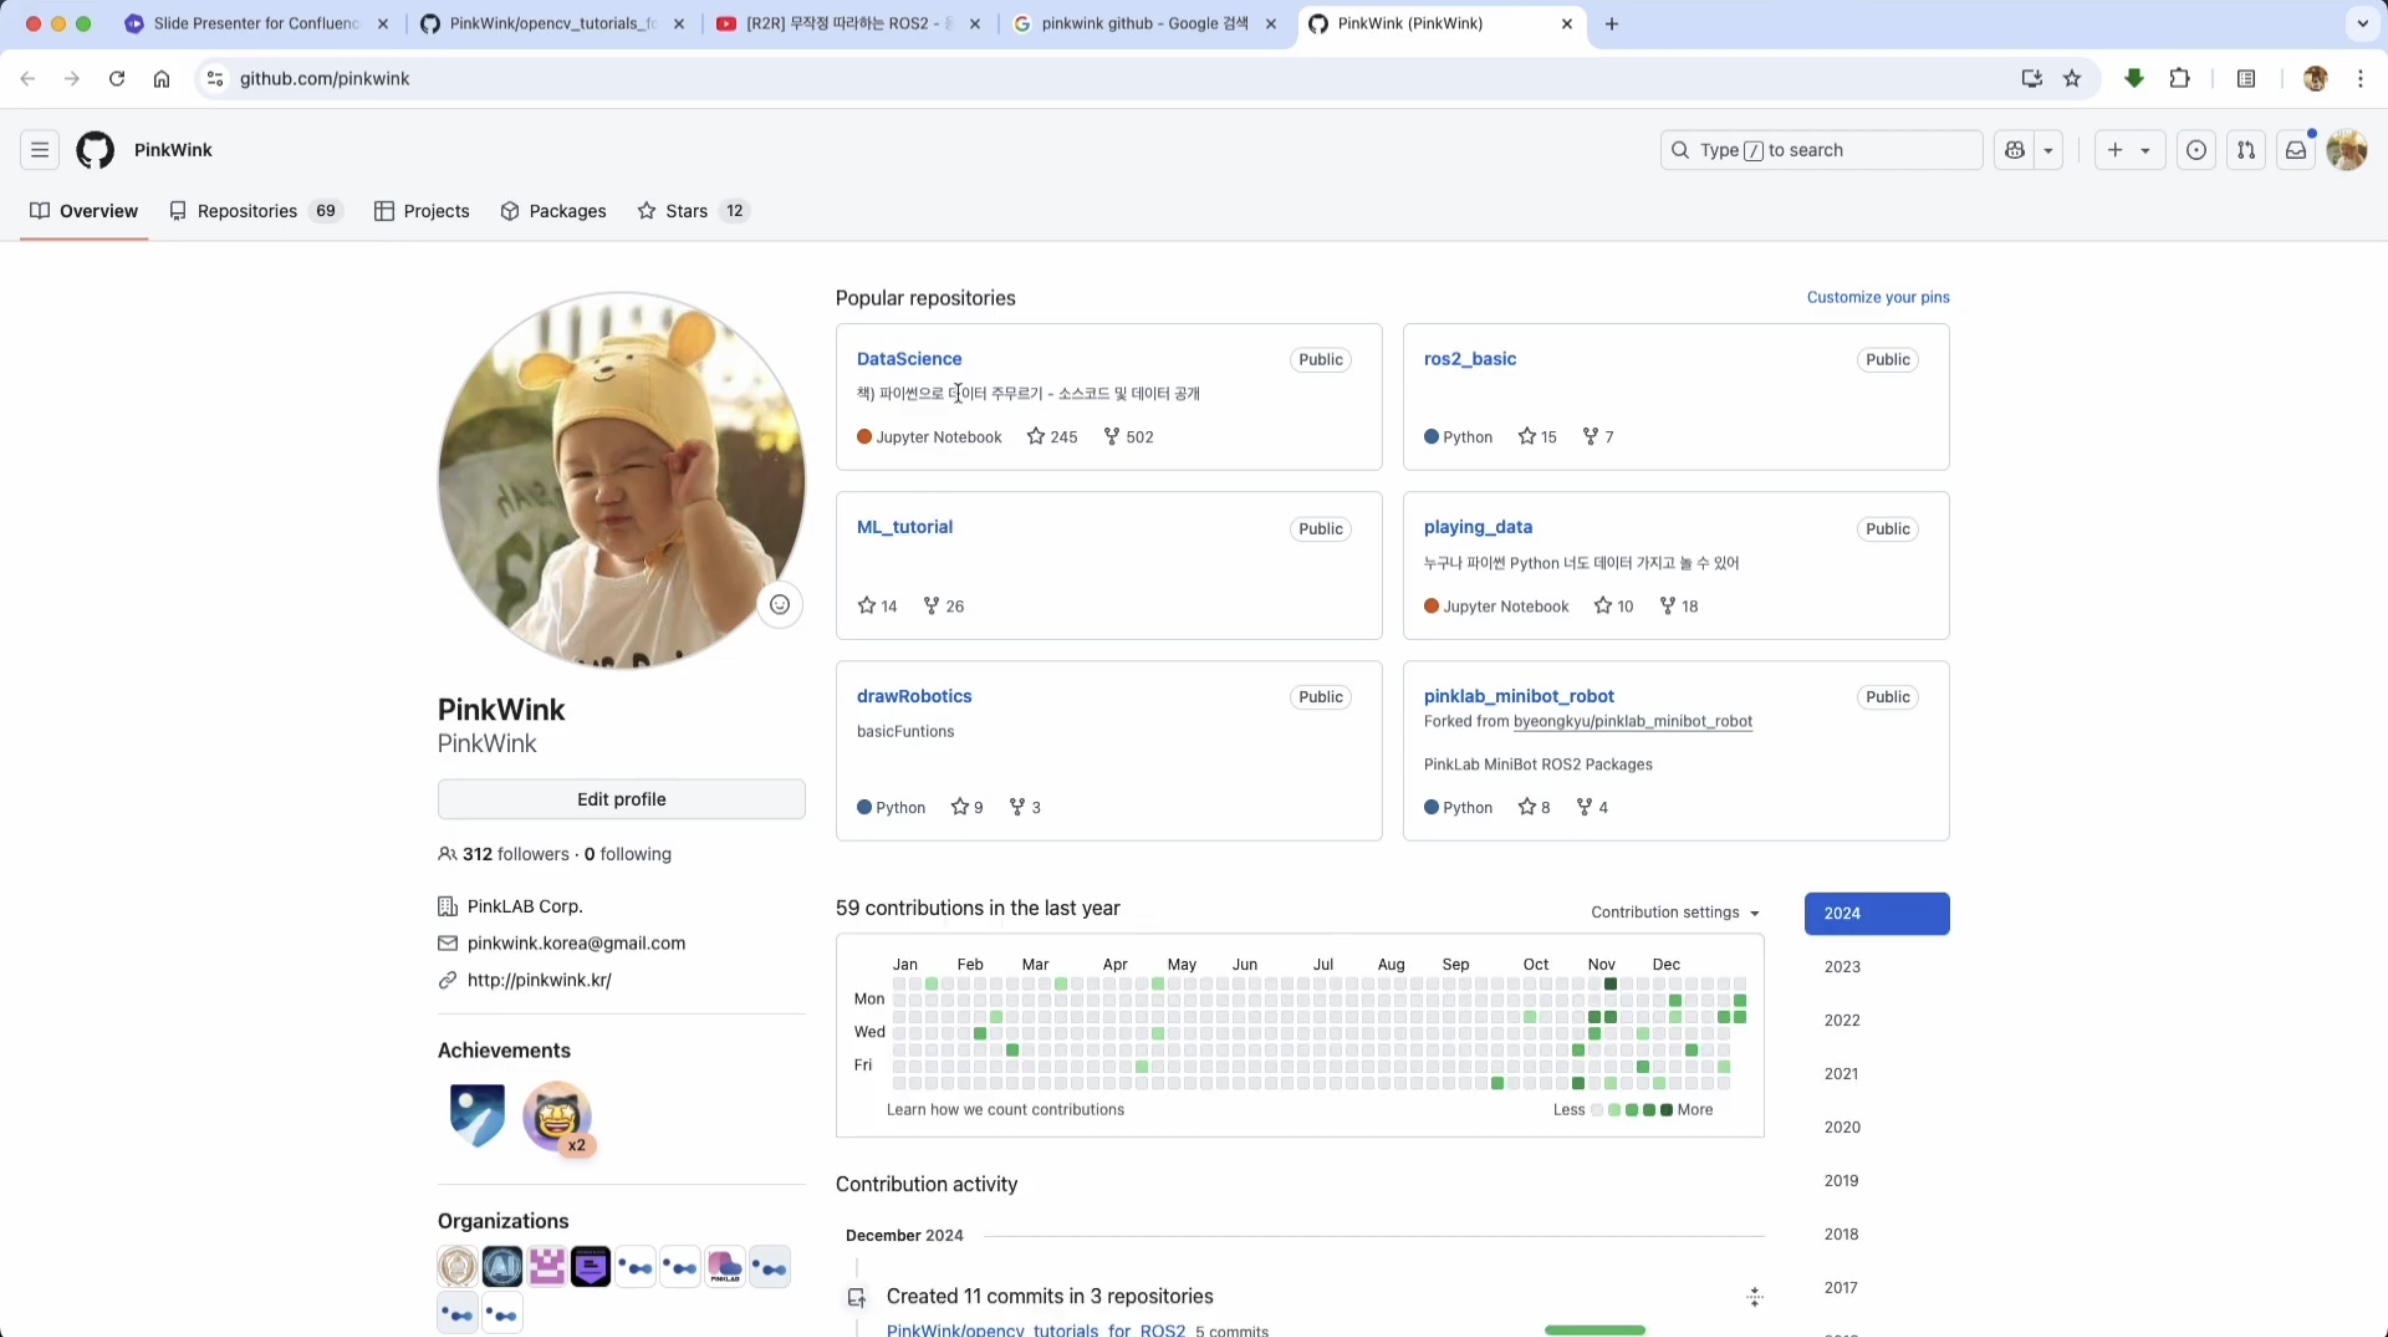Open the GitHub hamburger navigation menu
Viewport: 2388px width, 1337px height.
tap(40, 150)
